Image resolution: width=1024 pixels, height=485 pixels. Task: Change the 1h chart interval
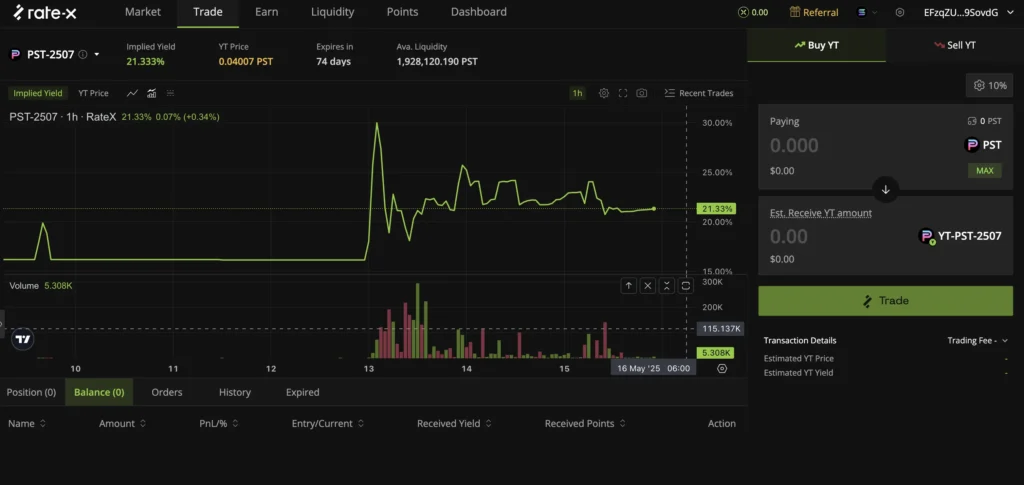pos(577,93)
